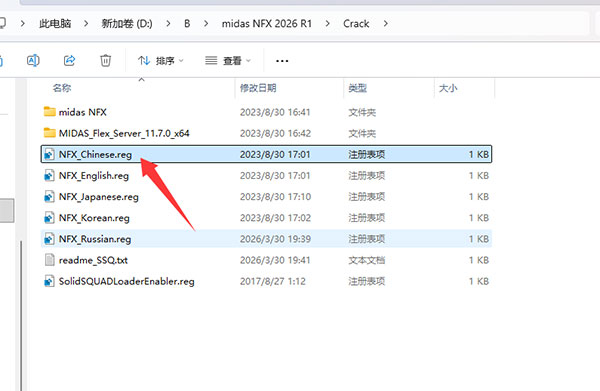This screenshot has width=600, height=391.
Task: Click the MIDAS_Flex_Server_11.7.0_x64 name
Action: click(124, 133)
